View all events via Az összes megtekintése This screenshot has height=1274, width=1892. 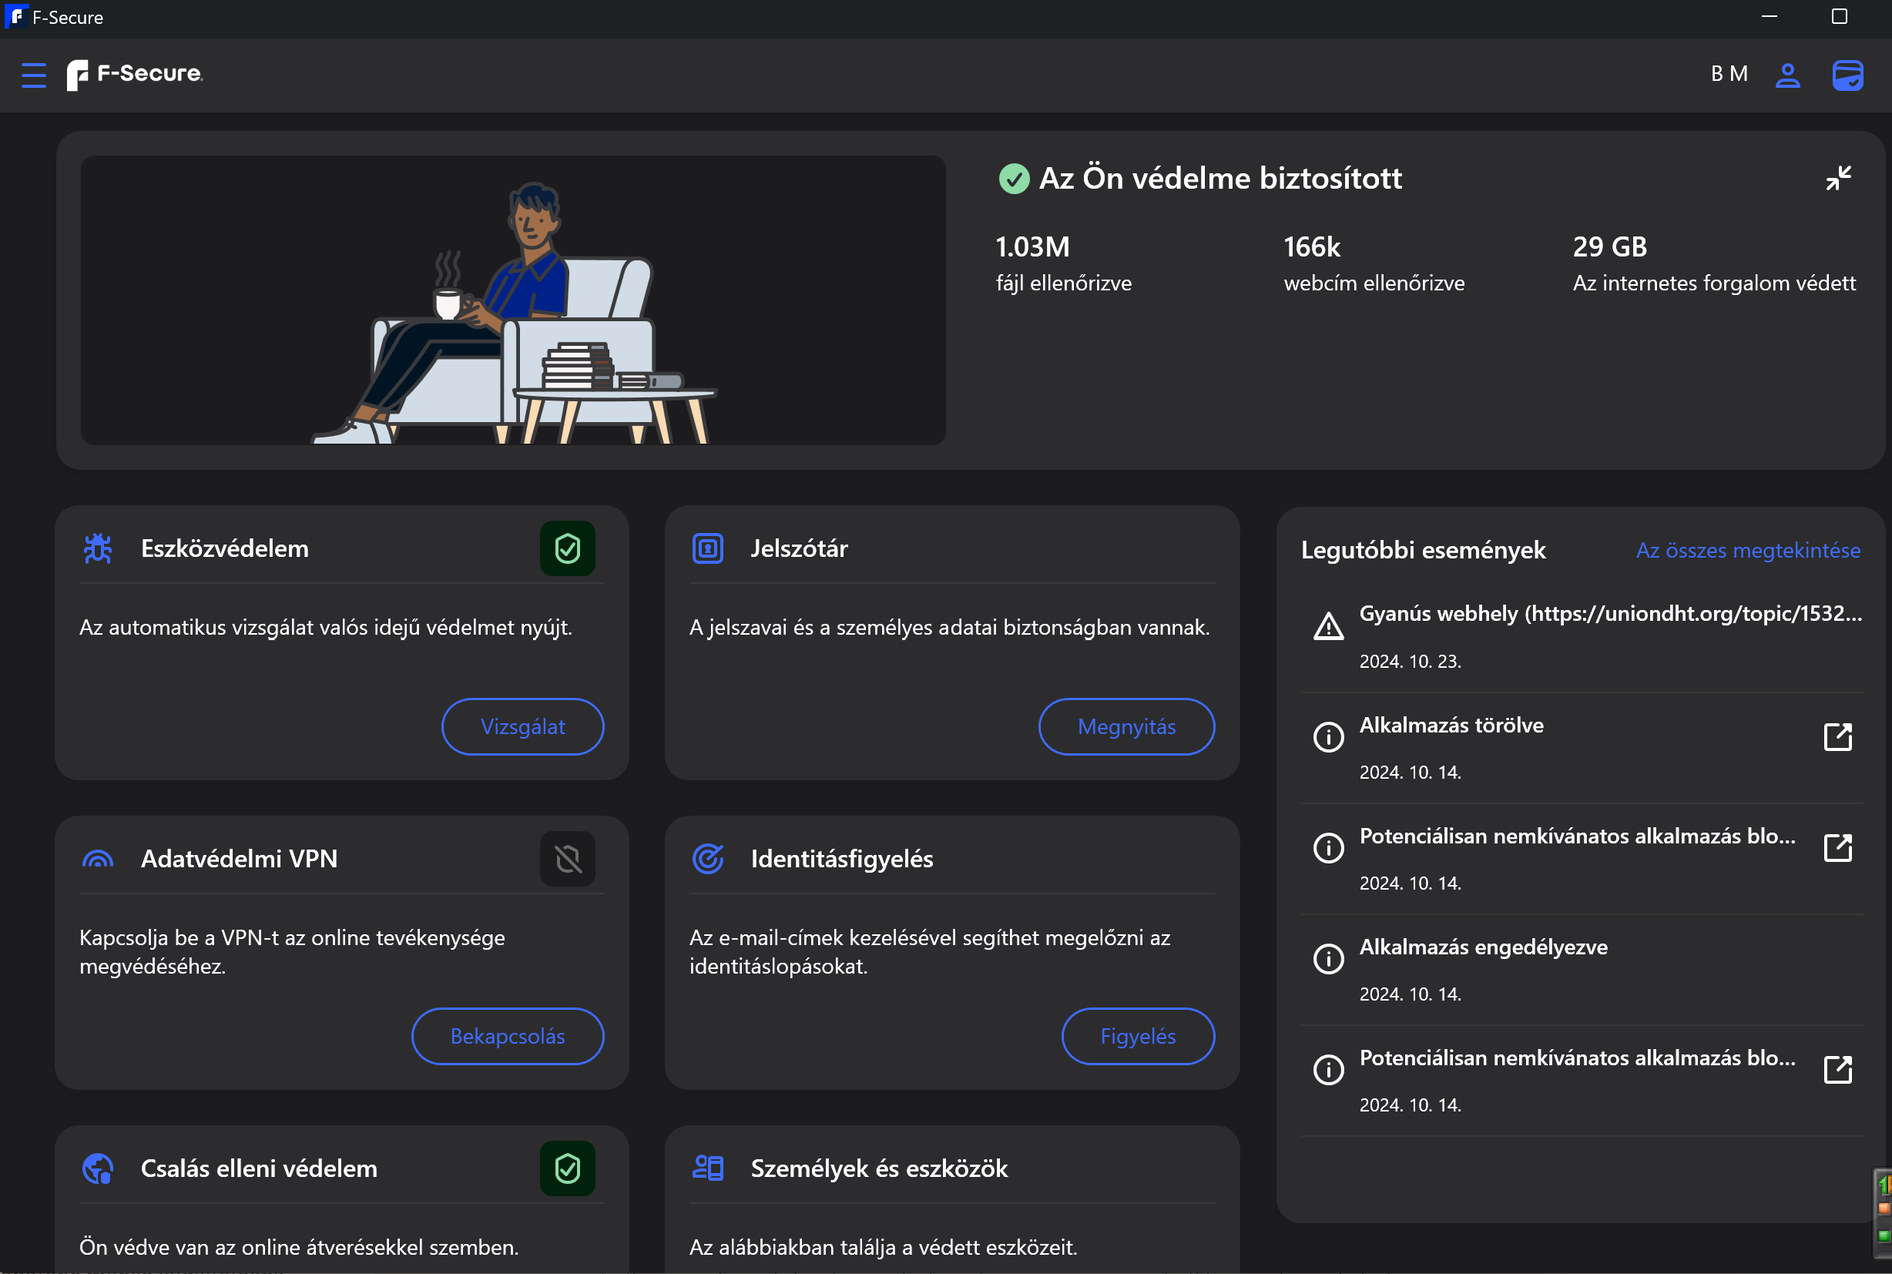tap(1747, 550)
